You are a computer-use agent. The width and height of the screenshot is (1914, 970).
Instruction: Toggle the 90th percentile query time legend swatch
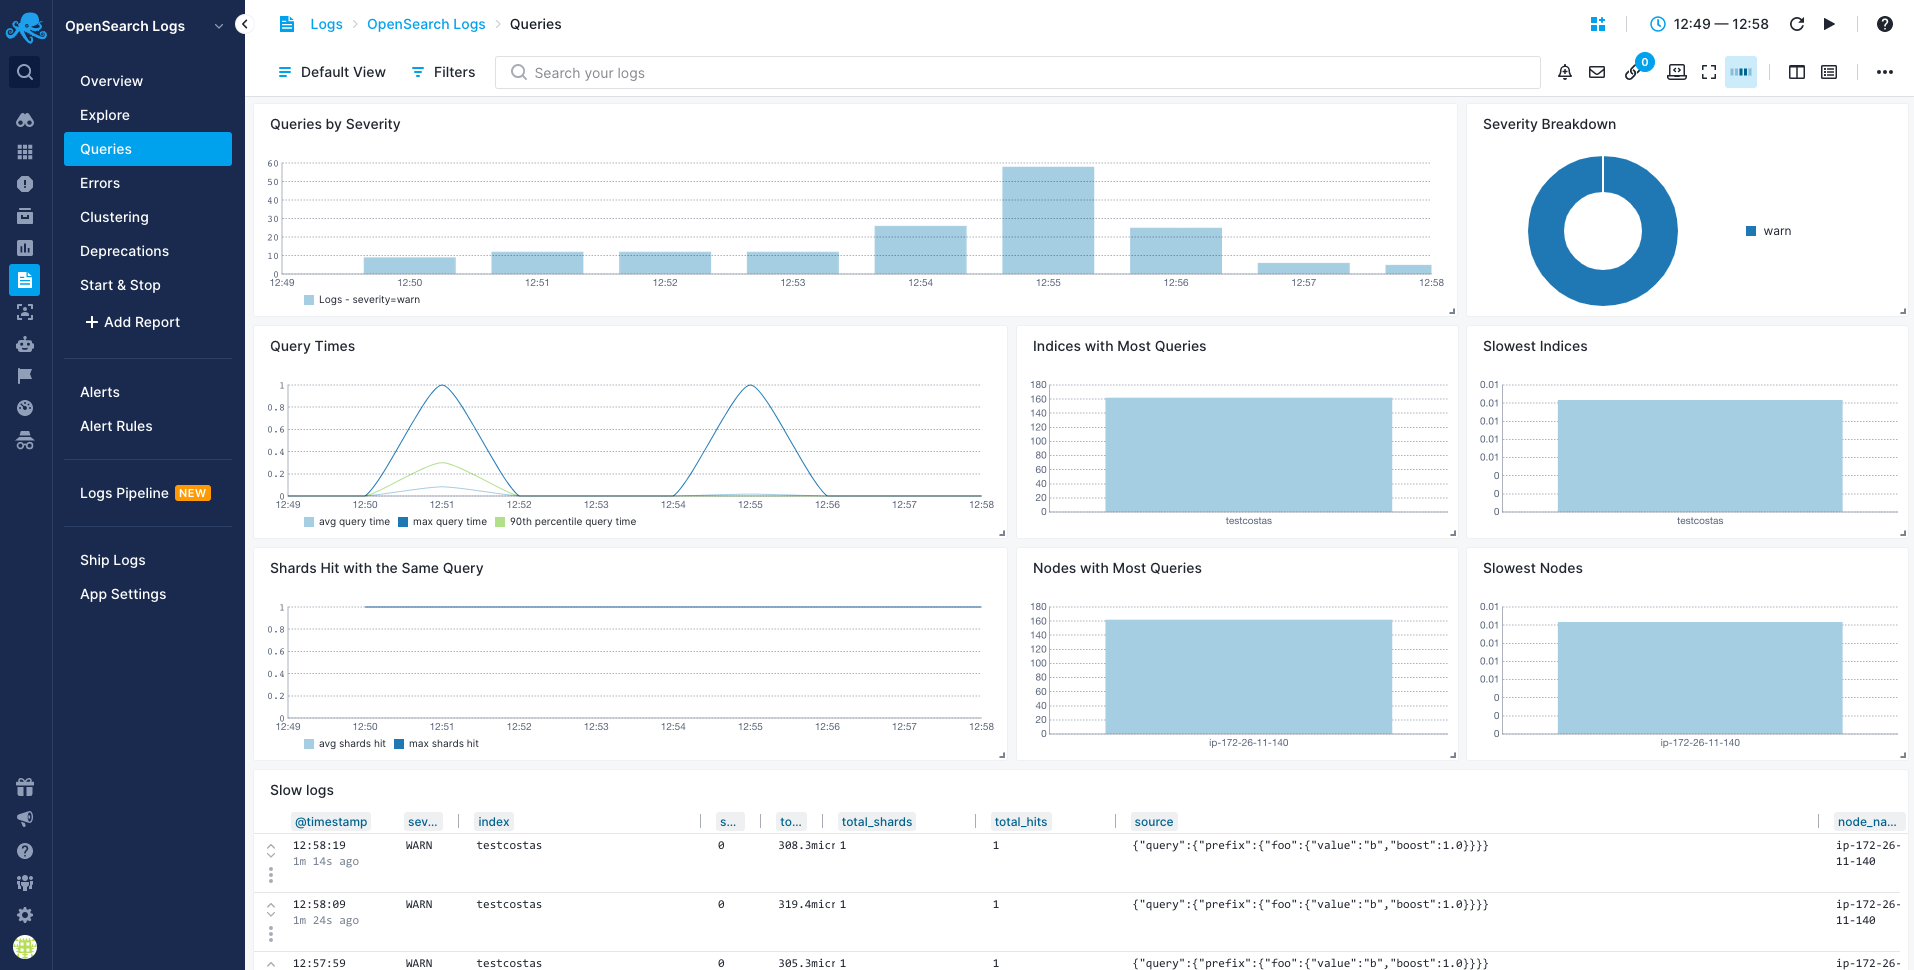[500, 522]
